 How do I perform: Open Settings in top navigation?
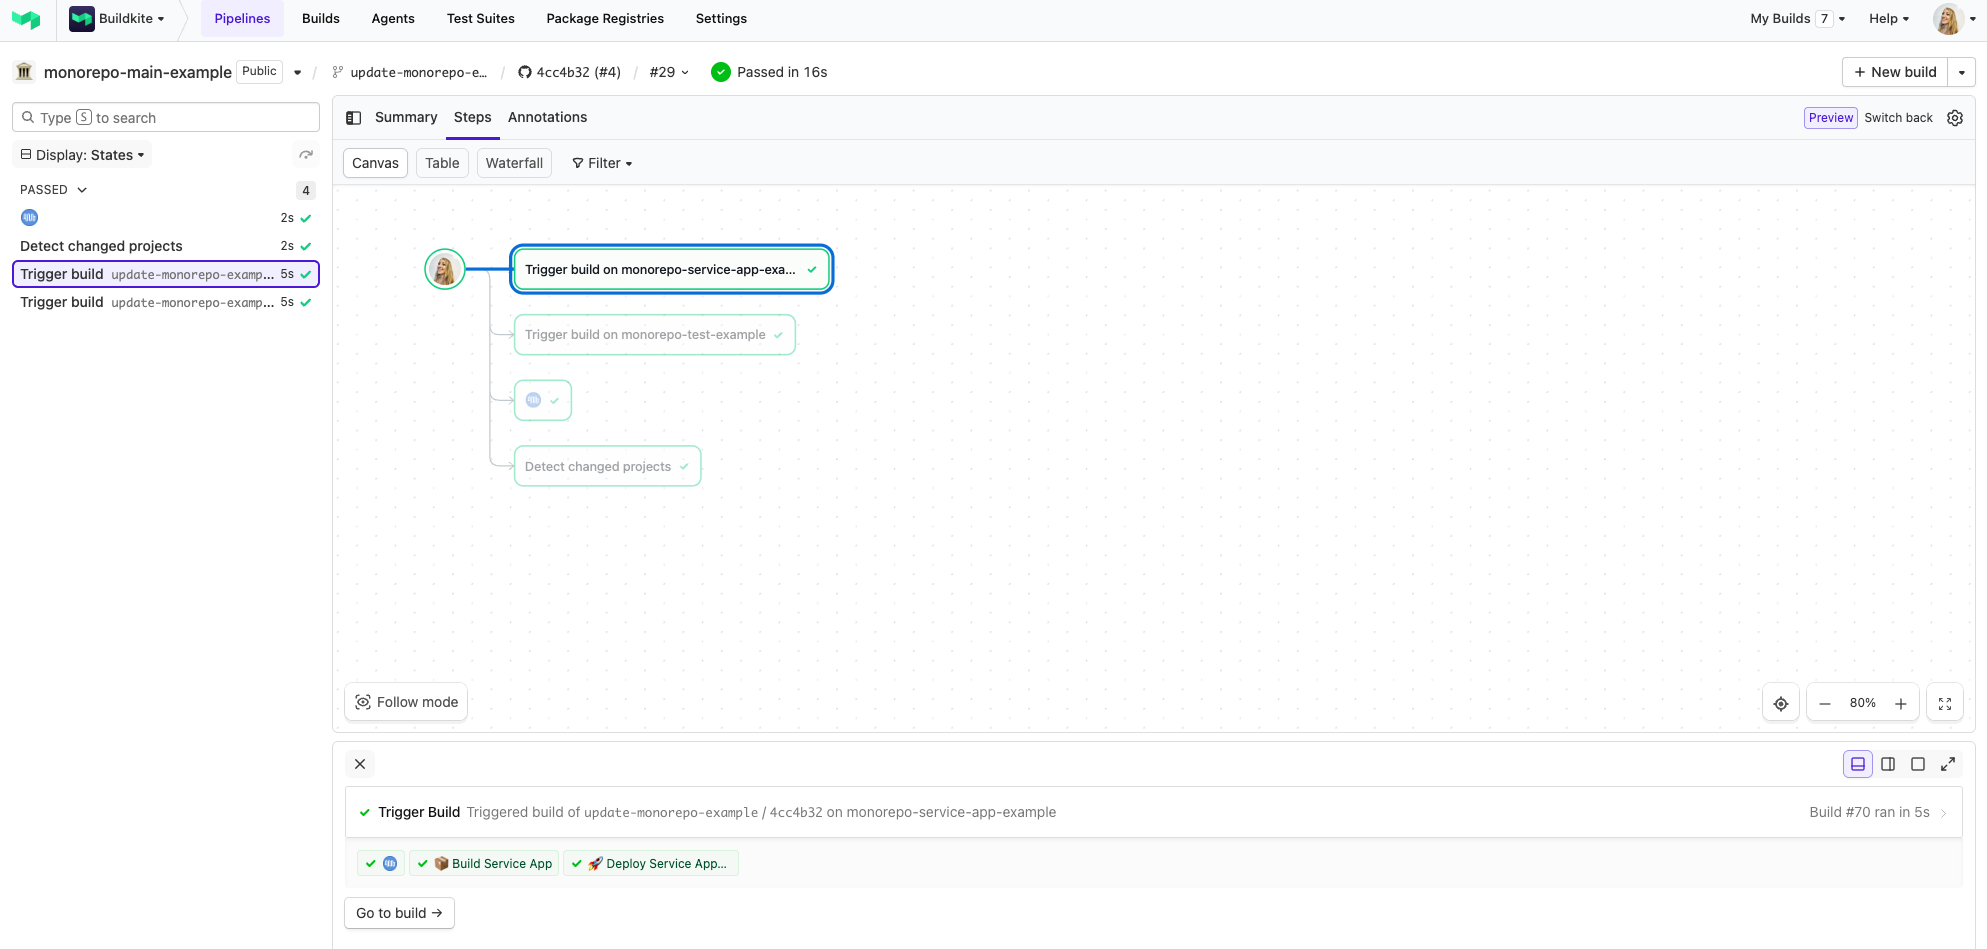coord(721,19)
